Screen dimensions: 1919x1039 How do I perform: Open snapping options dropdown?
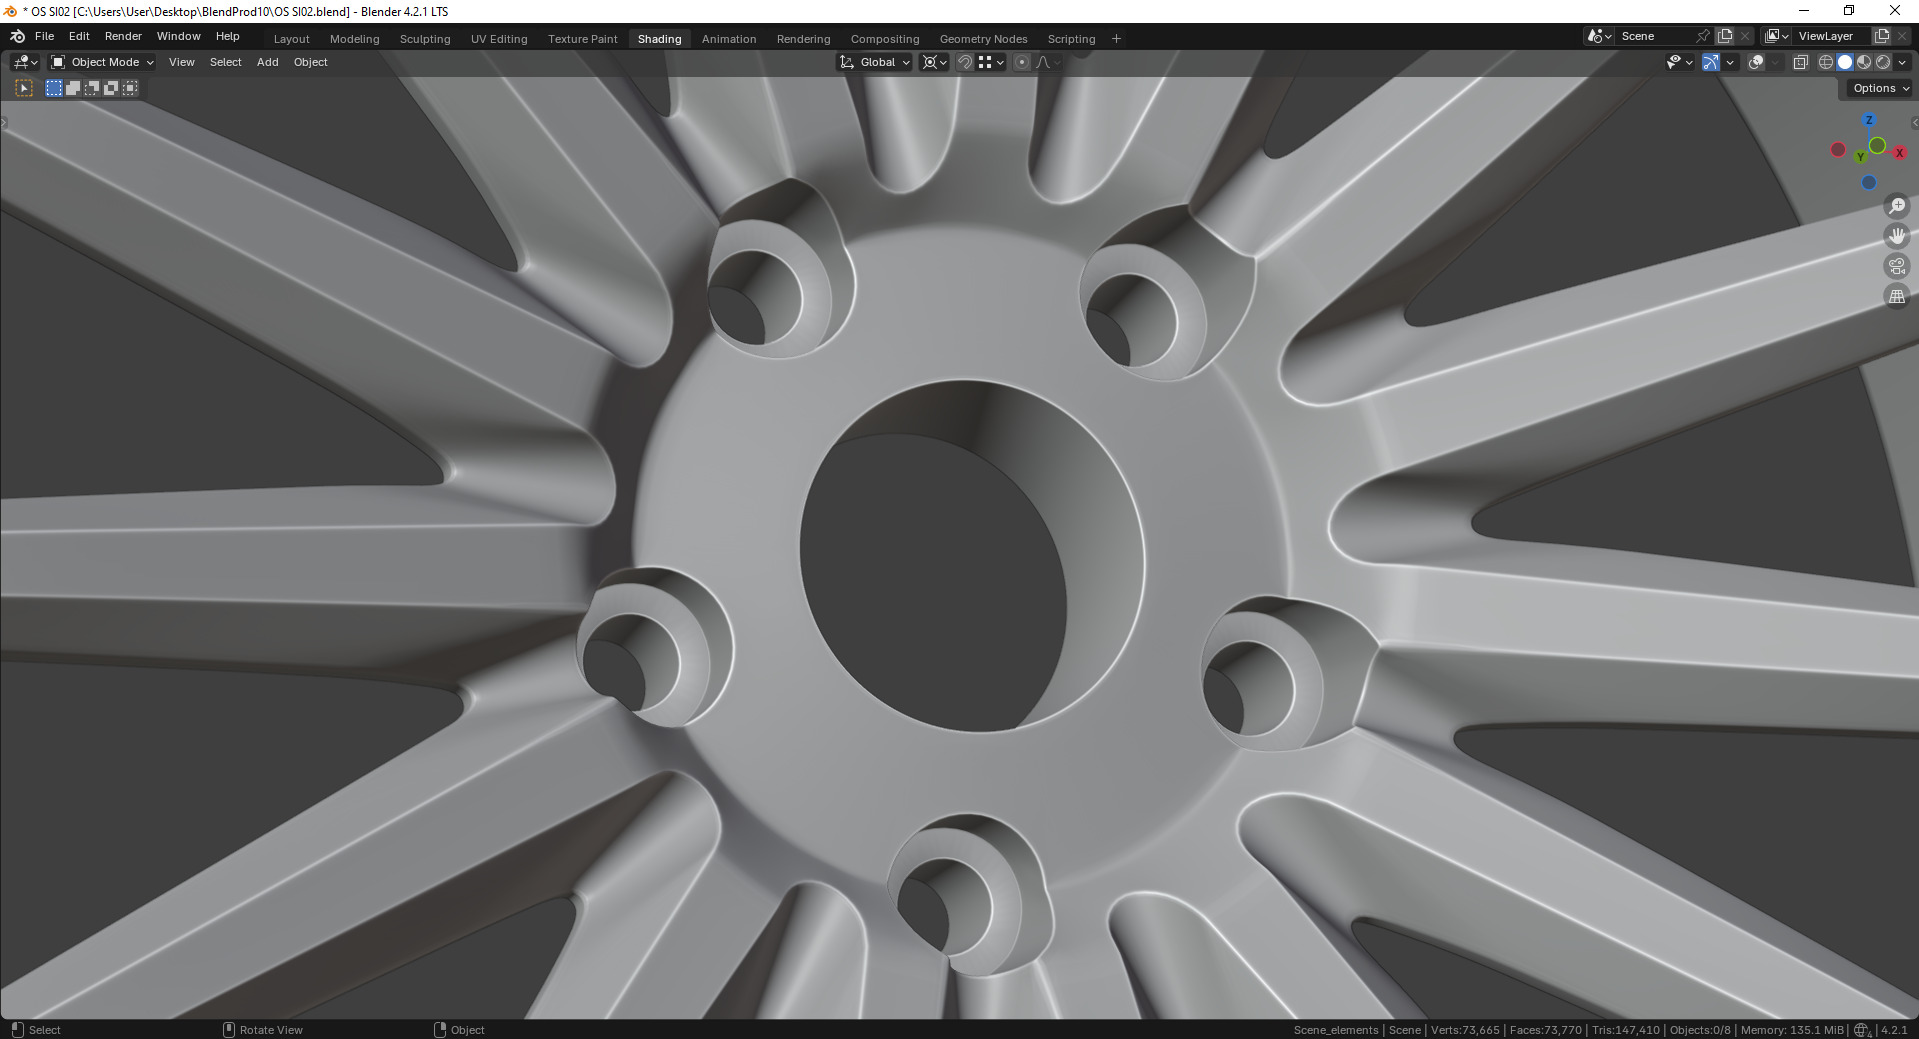(x=992, y=62)
